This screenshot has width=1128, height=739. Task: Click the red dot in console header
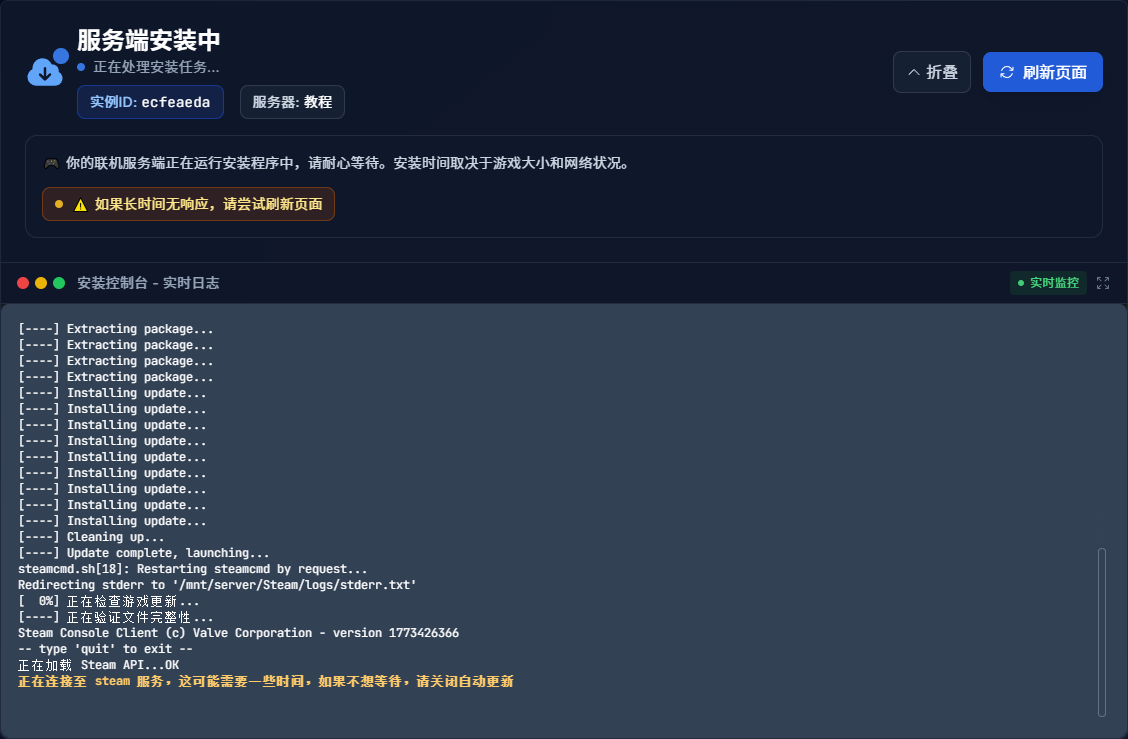[23, 283]
